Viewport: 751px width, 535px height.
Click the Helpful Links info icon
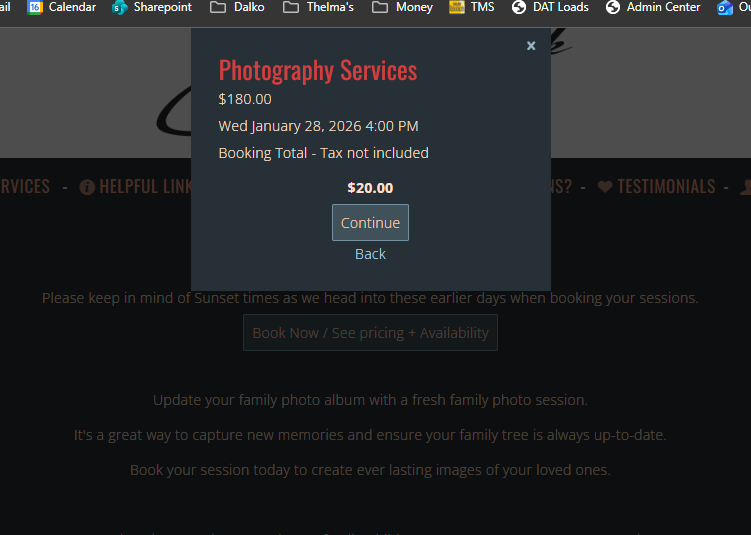click(87, 187)
